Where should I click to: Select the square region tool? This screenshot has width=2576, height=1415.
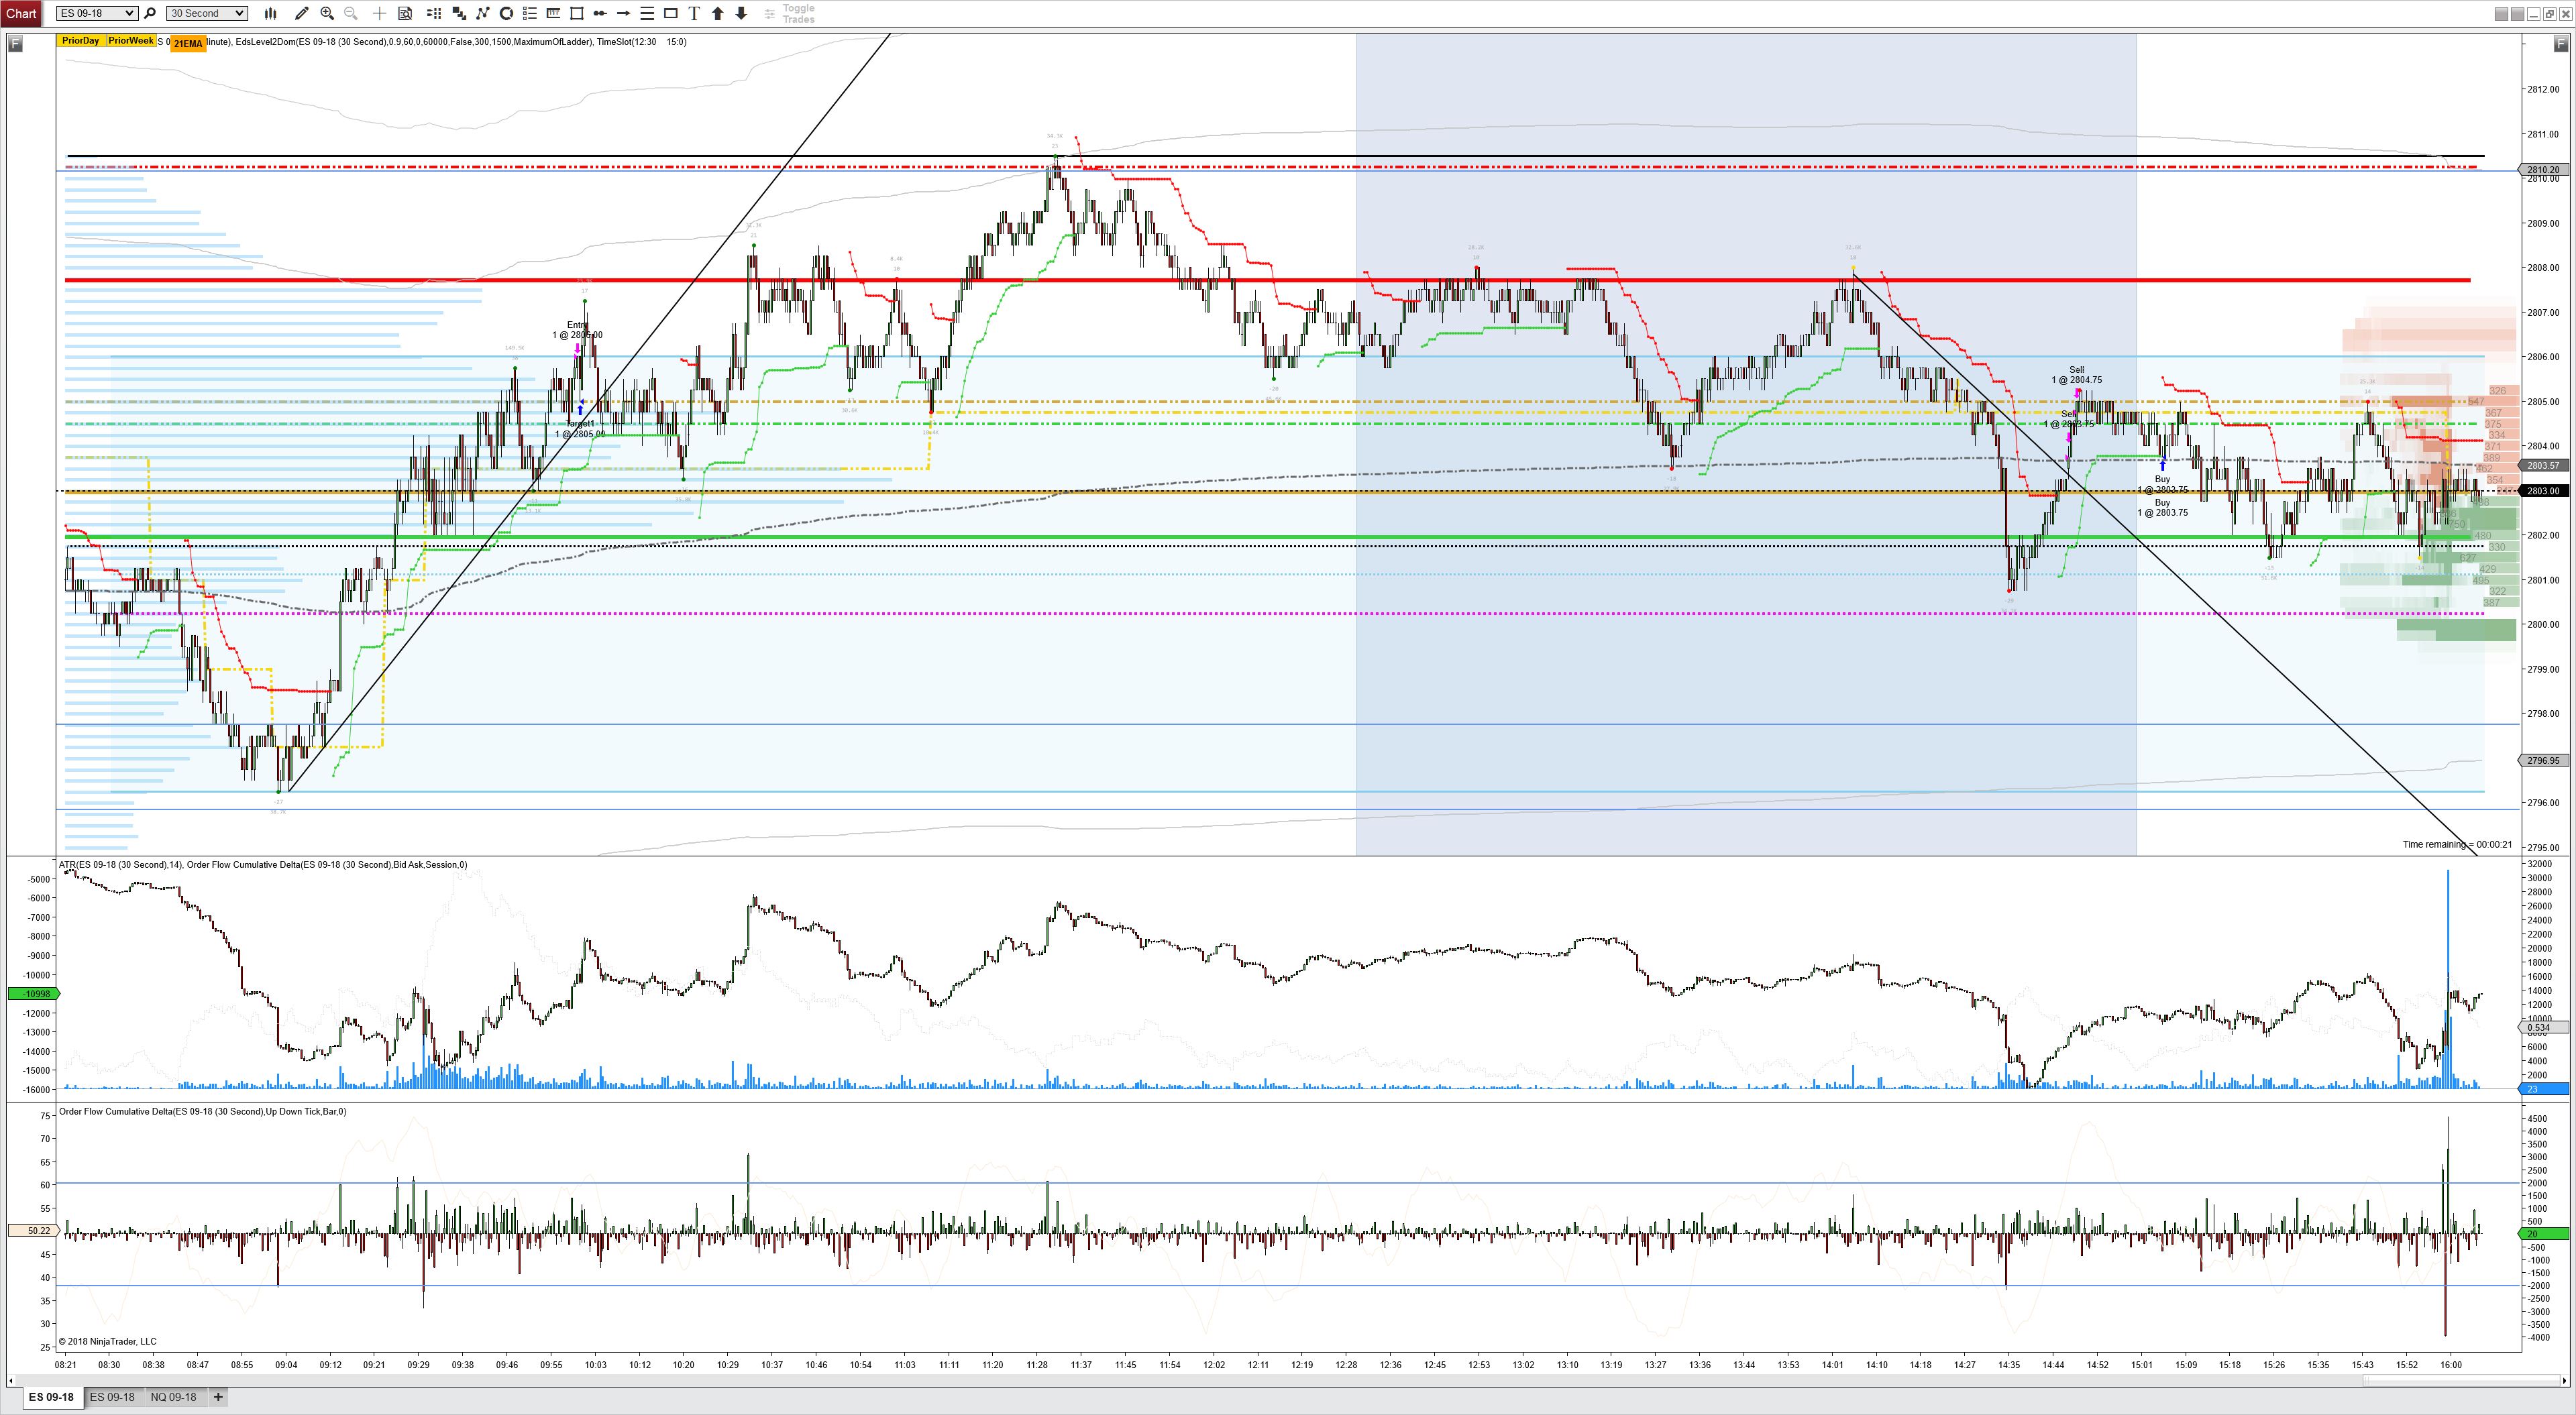coord(576,13)
